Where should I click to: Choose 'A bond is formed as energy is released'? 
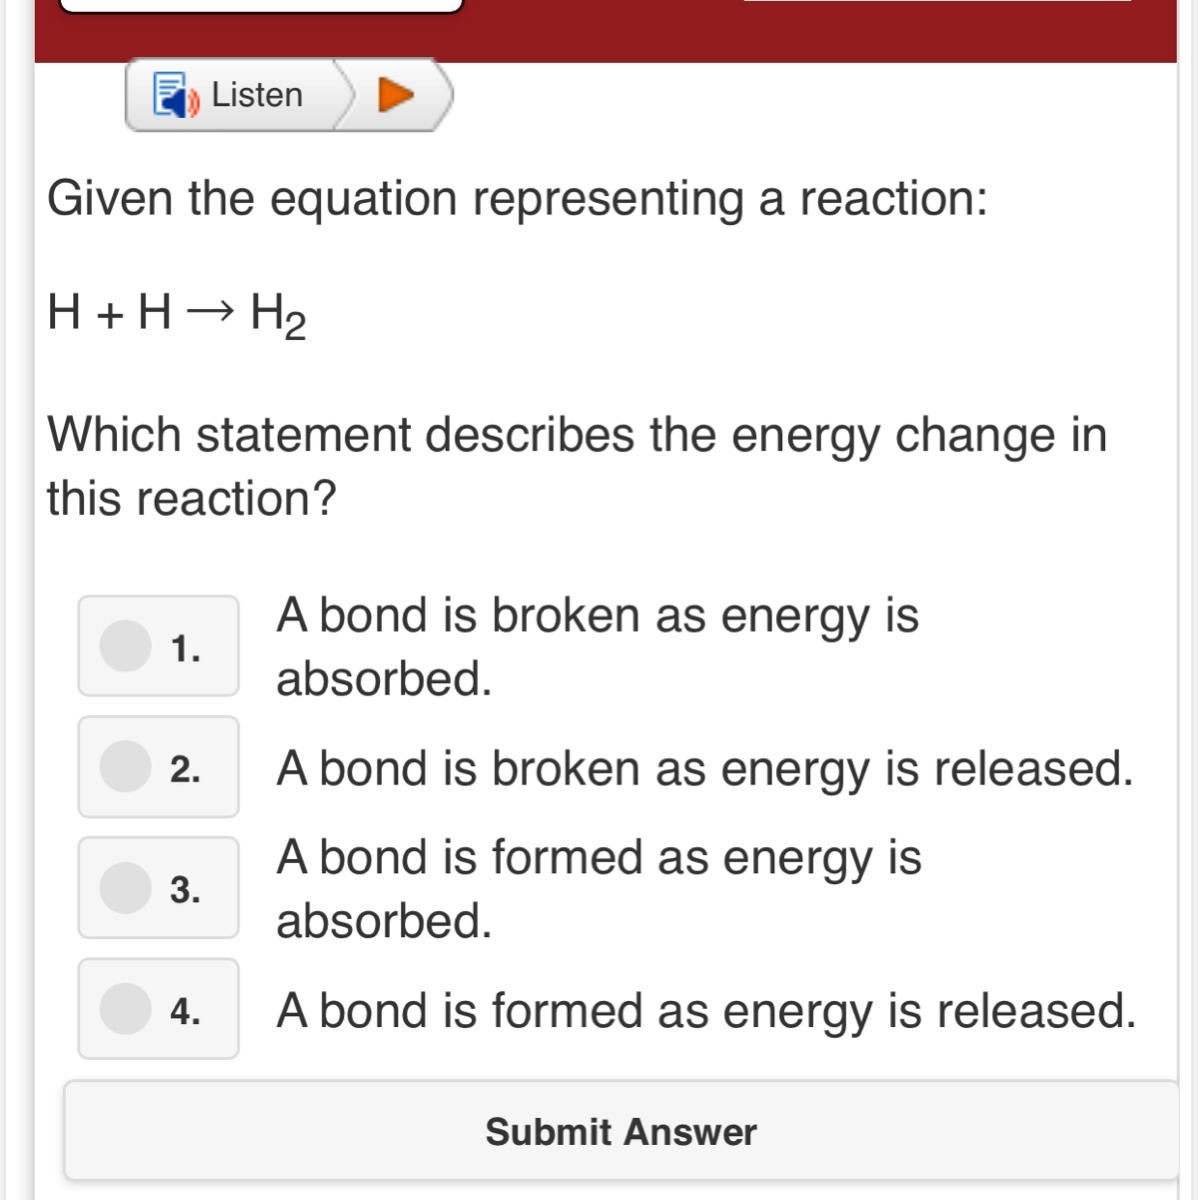[x=706, y=1010]
